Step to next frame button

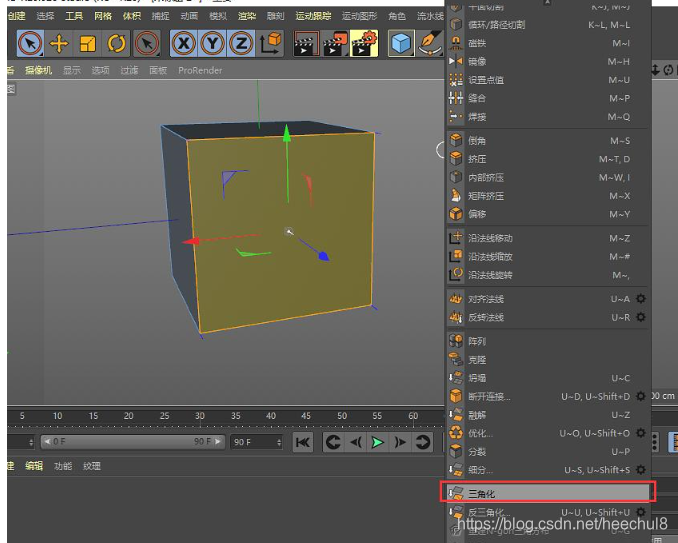click(400, 442)
